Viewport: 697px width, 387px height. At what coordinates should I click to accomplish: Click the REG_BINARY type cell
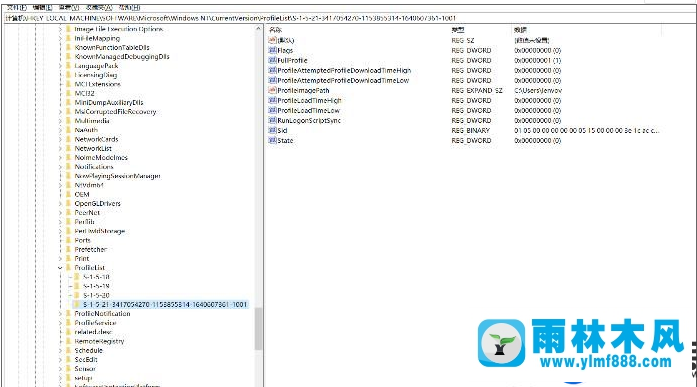pyautogui.click(x=470, y=130)
